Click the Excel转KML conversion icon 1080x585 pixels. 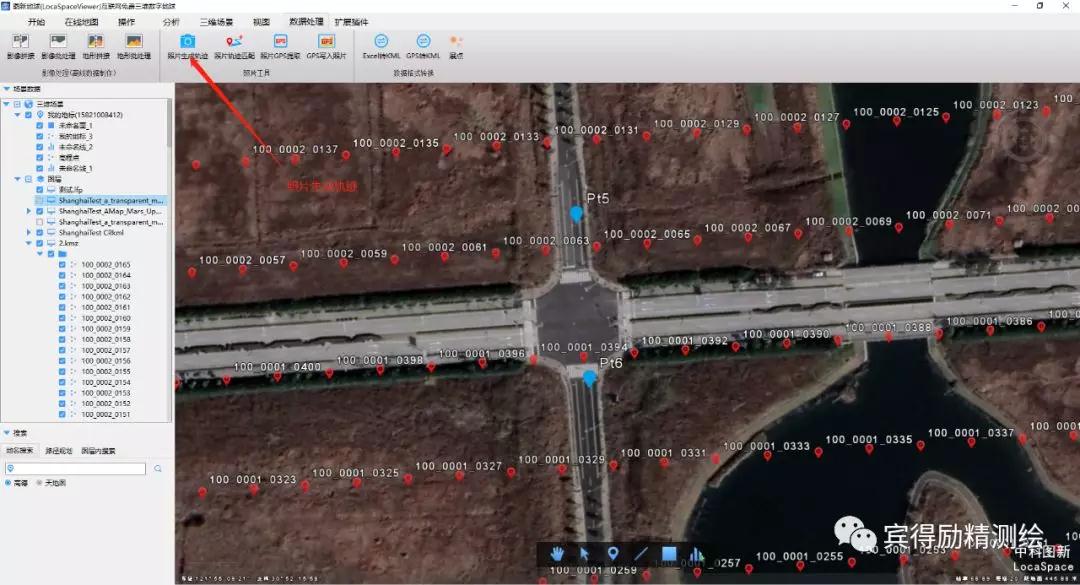coord(380,42)
